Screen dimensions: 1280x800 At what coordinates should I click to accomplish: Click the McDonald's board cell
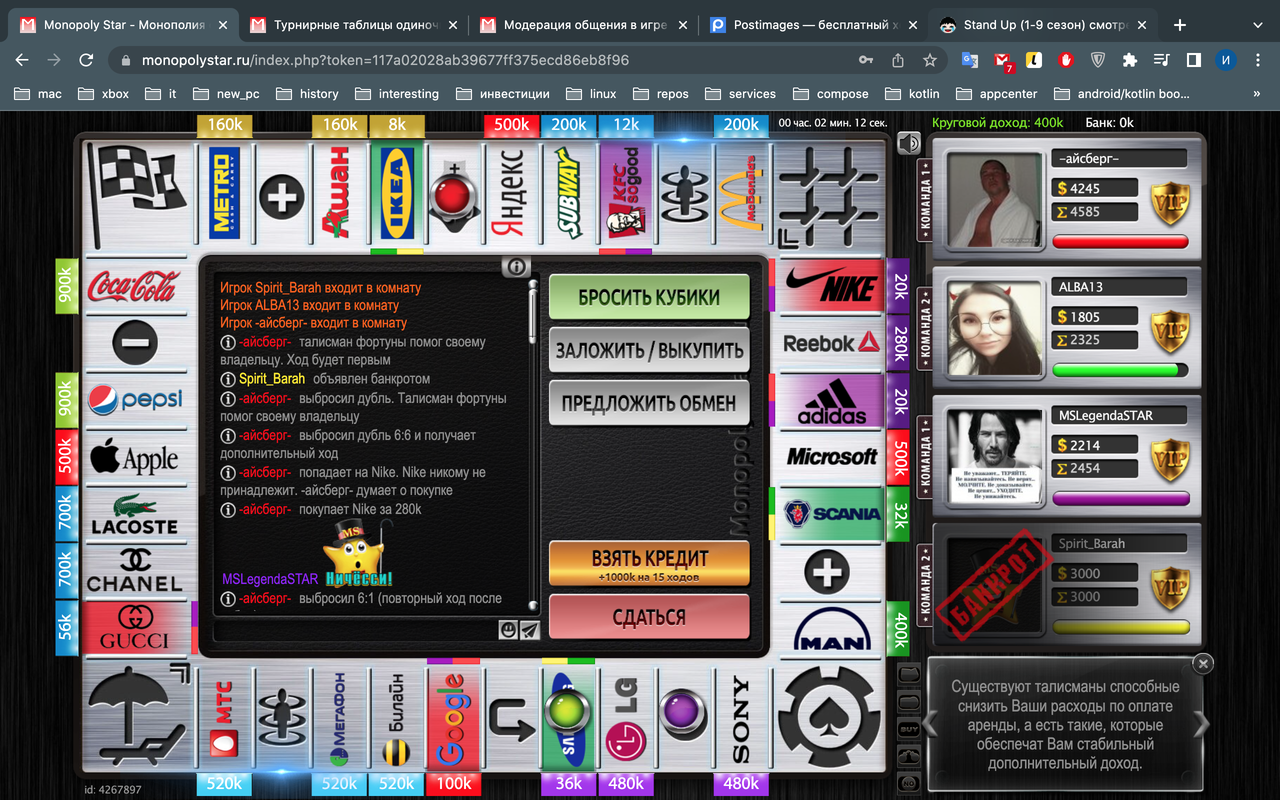point(741,194)
